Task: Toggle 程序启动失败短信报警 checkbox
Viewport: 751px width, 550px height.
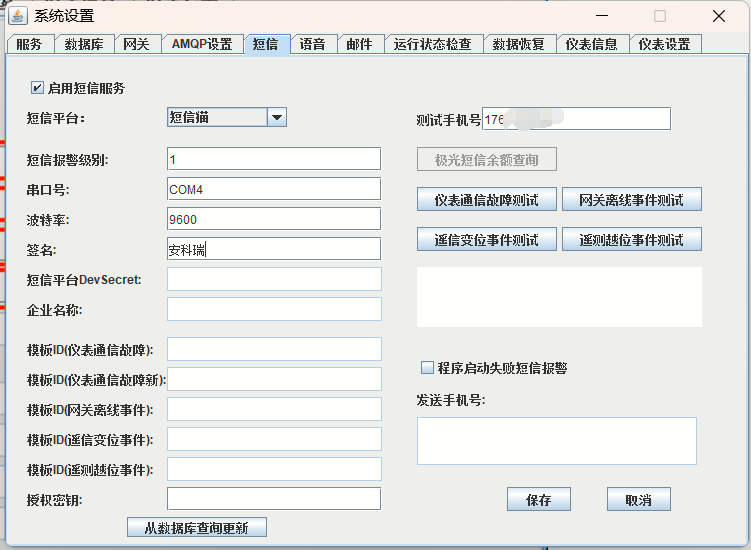Action: tap(427, 368)
